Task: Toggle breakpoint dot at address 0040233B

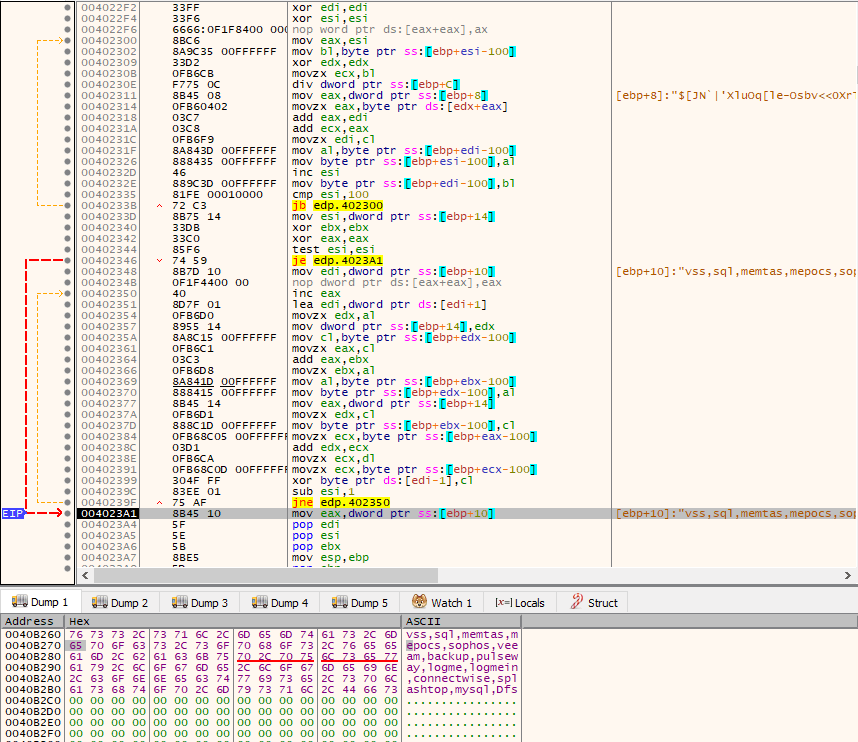Action: pyautogui.click(x=67, y=205)
